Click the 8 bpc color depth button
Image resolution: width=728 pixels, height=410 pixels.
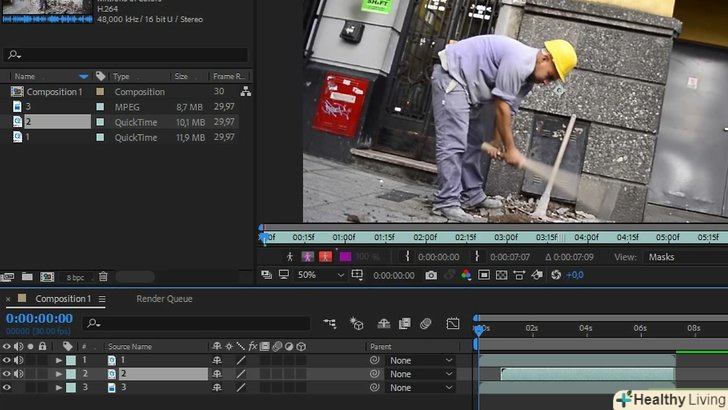click(76, 277)
